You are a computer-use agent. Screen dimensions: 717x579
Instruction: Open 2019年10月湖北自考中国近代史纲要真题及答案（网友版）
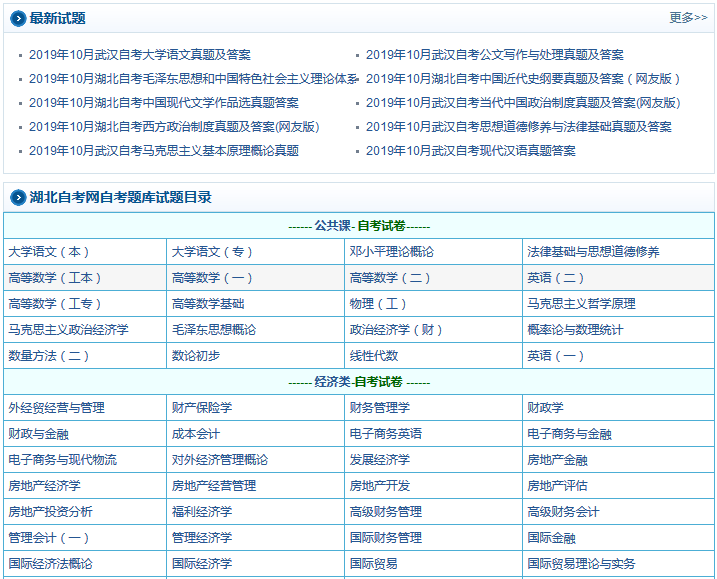[x=523, y=79]
